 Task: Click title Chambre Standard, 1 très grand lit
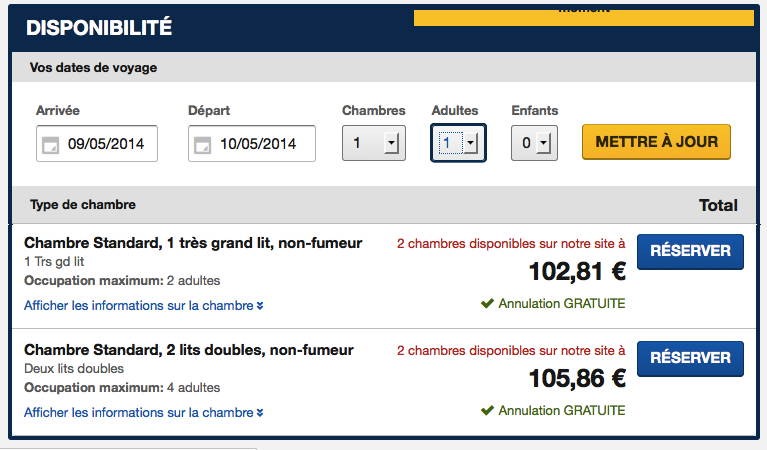(x=192, y=243)
